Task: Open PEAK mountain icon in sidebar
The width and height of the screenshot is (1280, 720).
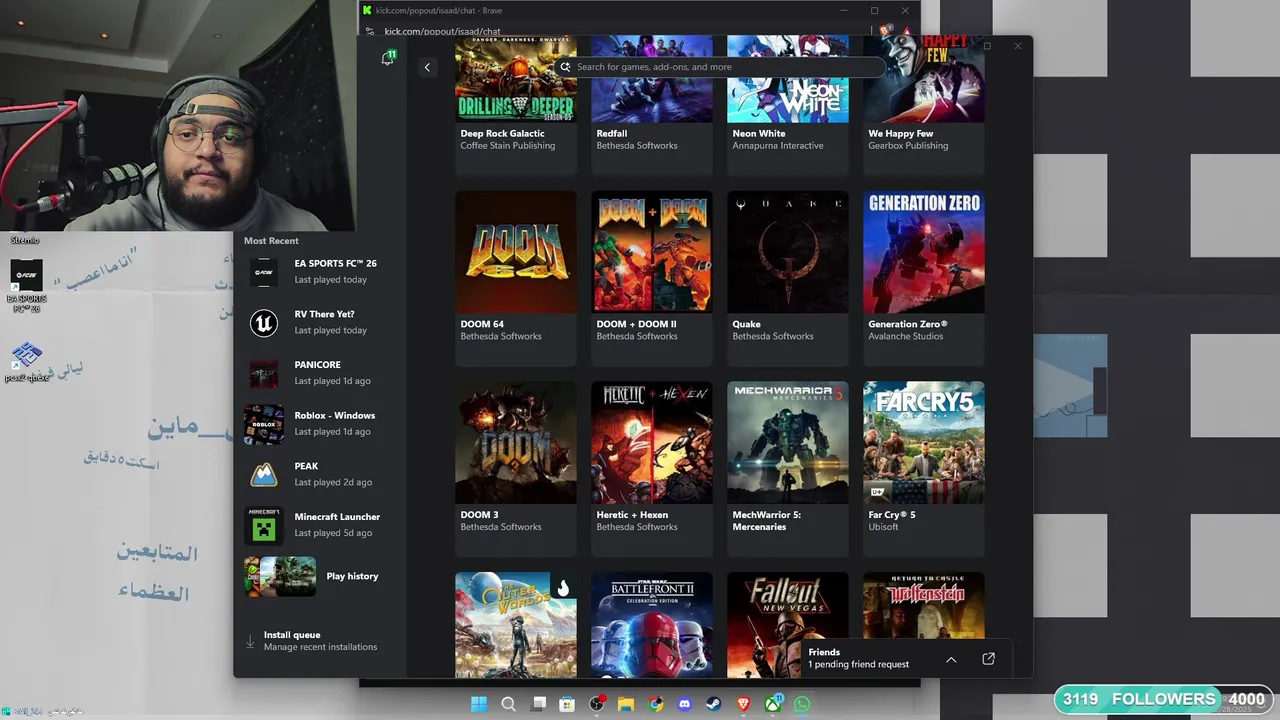Action: pyautogui.click(x=264, y=474)
